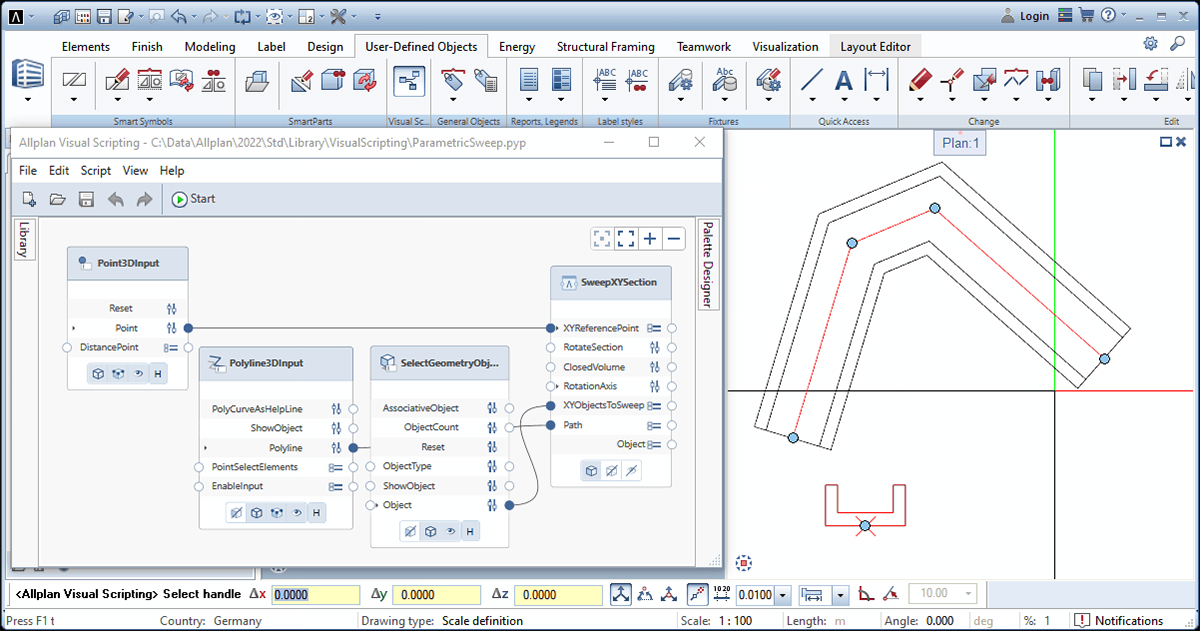Click the Line tool in Quick Access
The height and width of the screenshot is (631, 1200).
point(812,81)
